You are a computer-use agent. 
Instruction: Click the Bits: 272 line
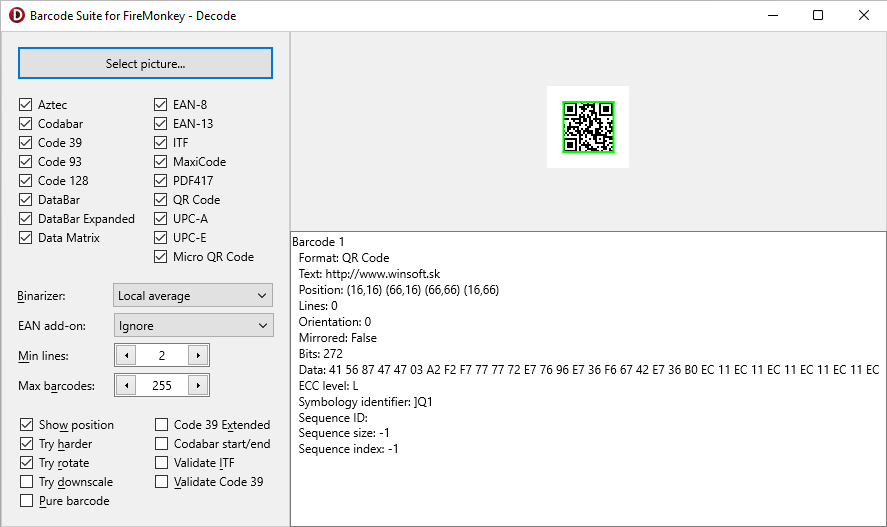(321, 353)
